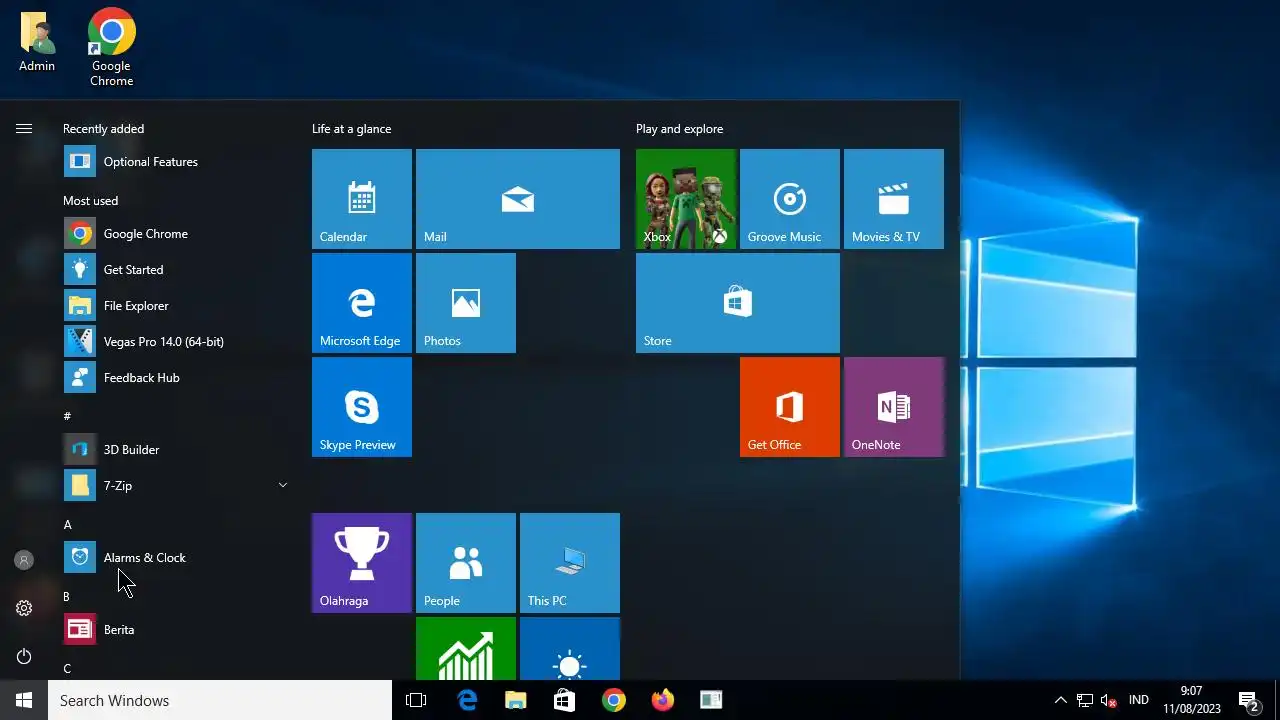Click the Windows Start button
This screenshot has height=720, width=1280.
24,700
